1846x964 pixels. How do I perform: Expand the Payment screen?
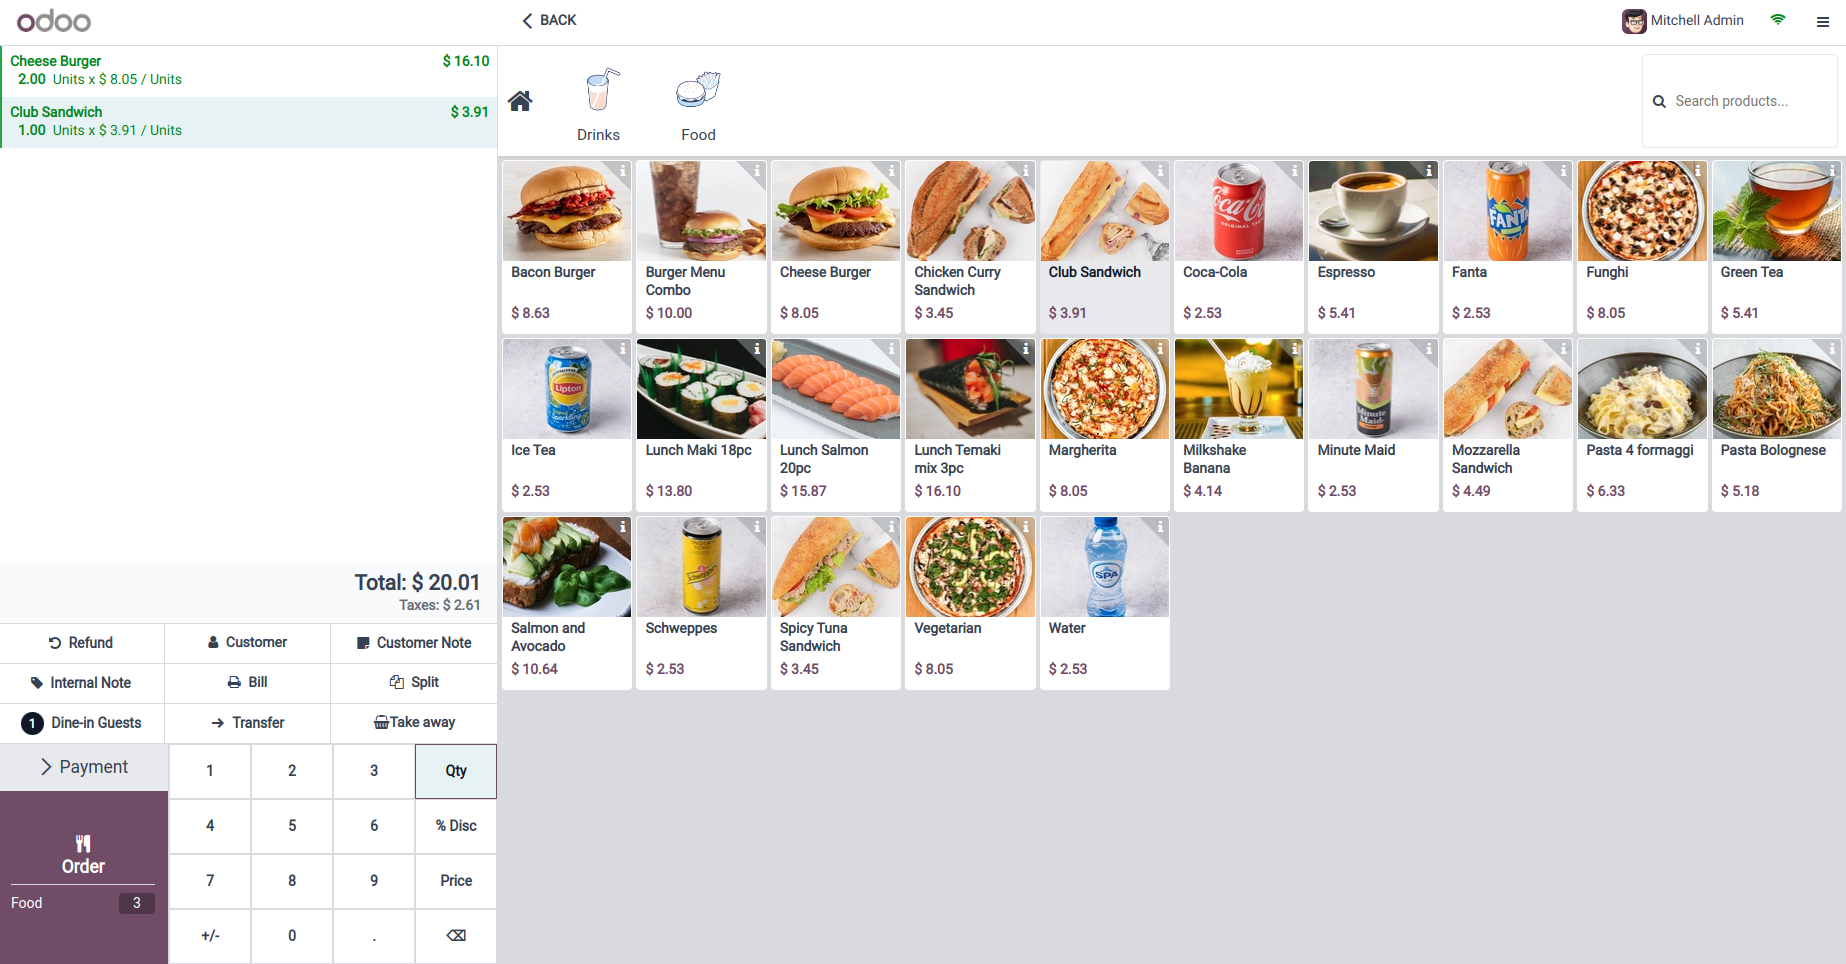[84, 767]
